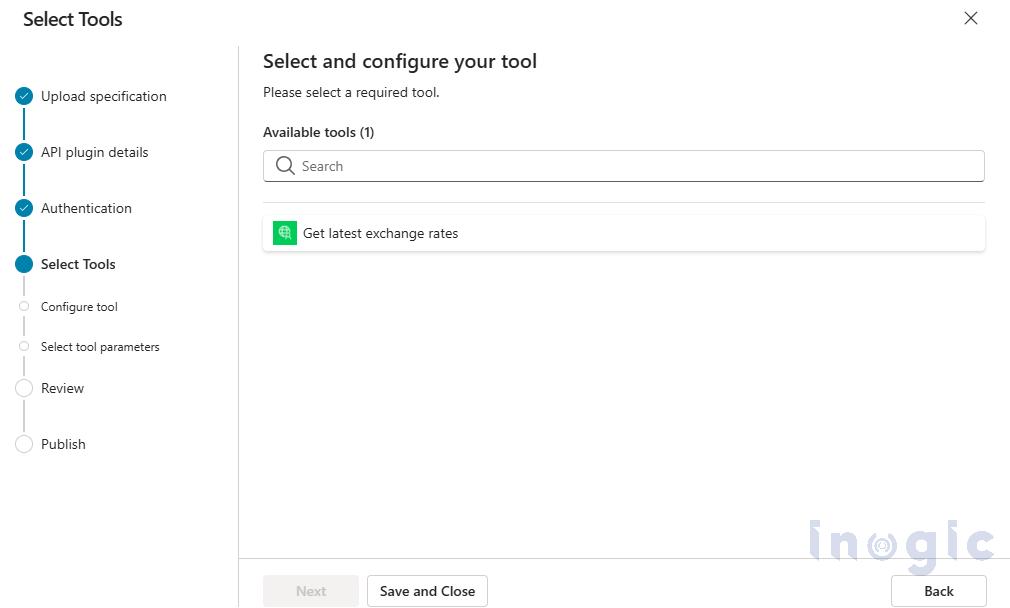The height and width of the screenshot is (608, 1010).
Task: Click the green exchange rates tool icon
Action: click(285, 233)
